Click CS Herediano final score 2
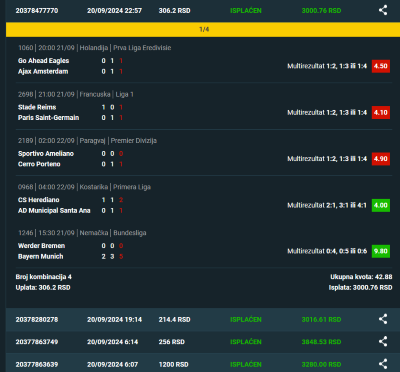The height and width of the screenshot is (372, 400). coord(121,200)
